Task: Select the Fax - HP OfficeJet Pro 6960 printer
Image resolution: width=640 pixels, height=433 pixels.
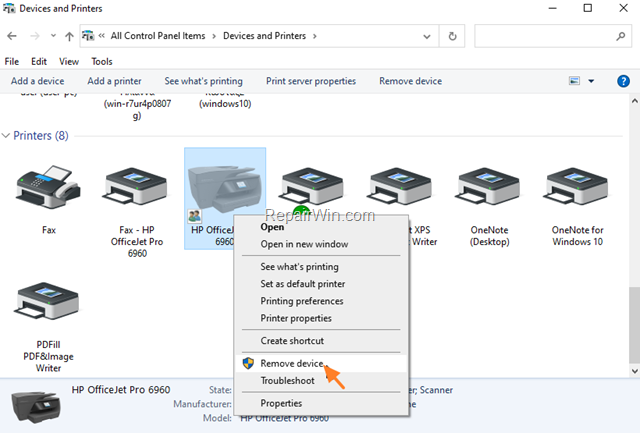Action: pos(137,188)
